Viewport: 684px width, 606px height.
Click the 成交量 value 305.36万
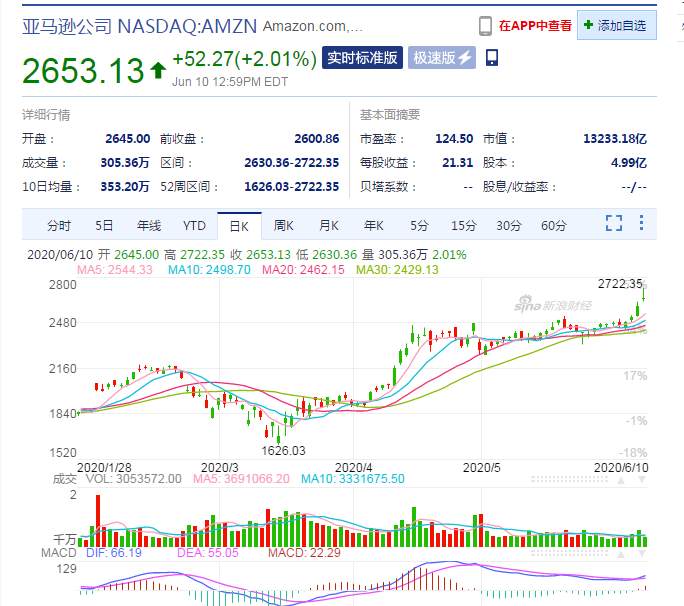coord(125,163)
